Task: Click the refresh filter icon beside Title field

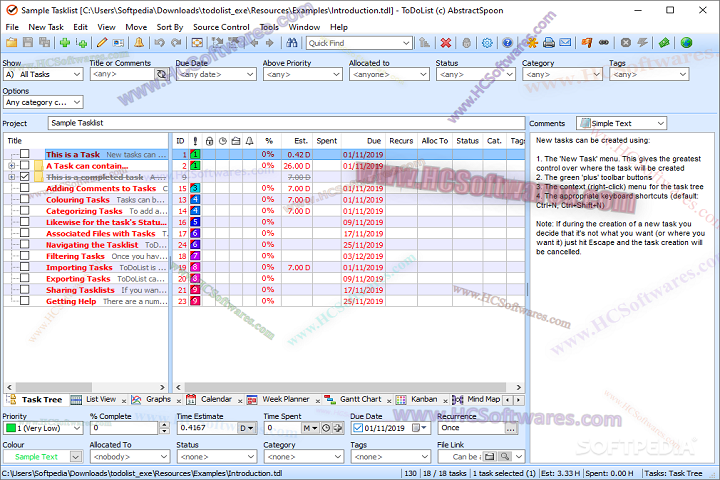Action: pyautogui.click(x=161, y=74)
